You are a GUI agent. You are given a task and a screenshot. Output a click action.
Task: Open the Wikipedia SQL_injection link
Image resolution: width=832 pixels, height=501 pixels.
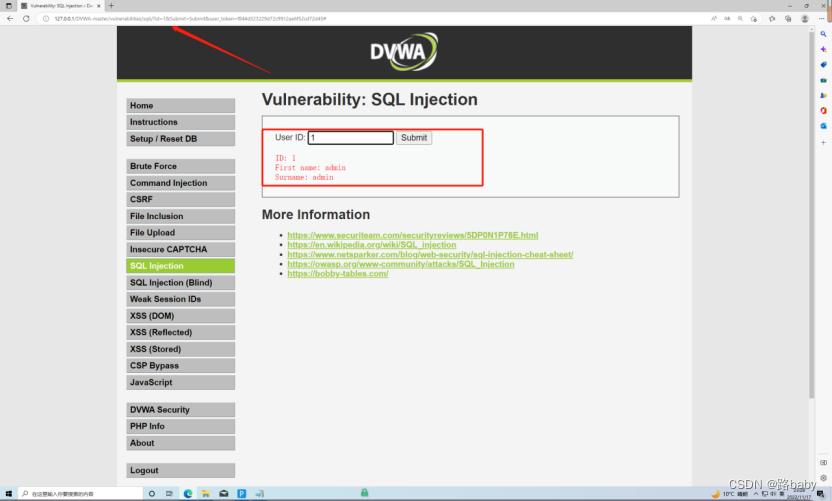(371, 245)
